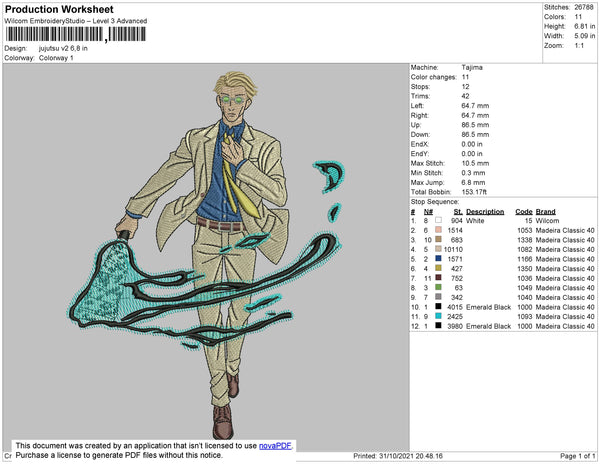
Task: Click the Page 1 of 1 footer
Action: click(x=578, y=456)
